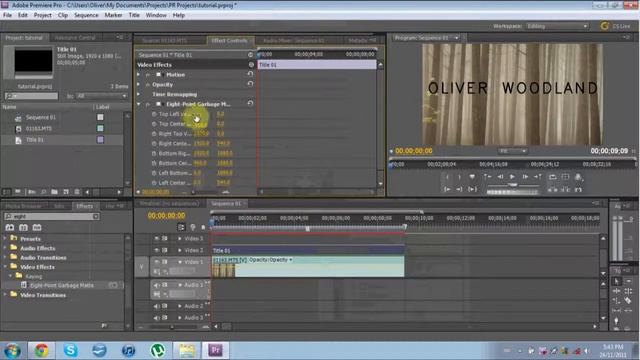Toggle Video 2 track output eye
The width and height of the screenshot is (640, 360).
click(x=156, y=250)
